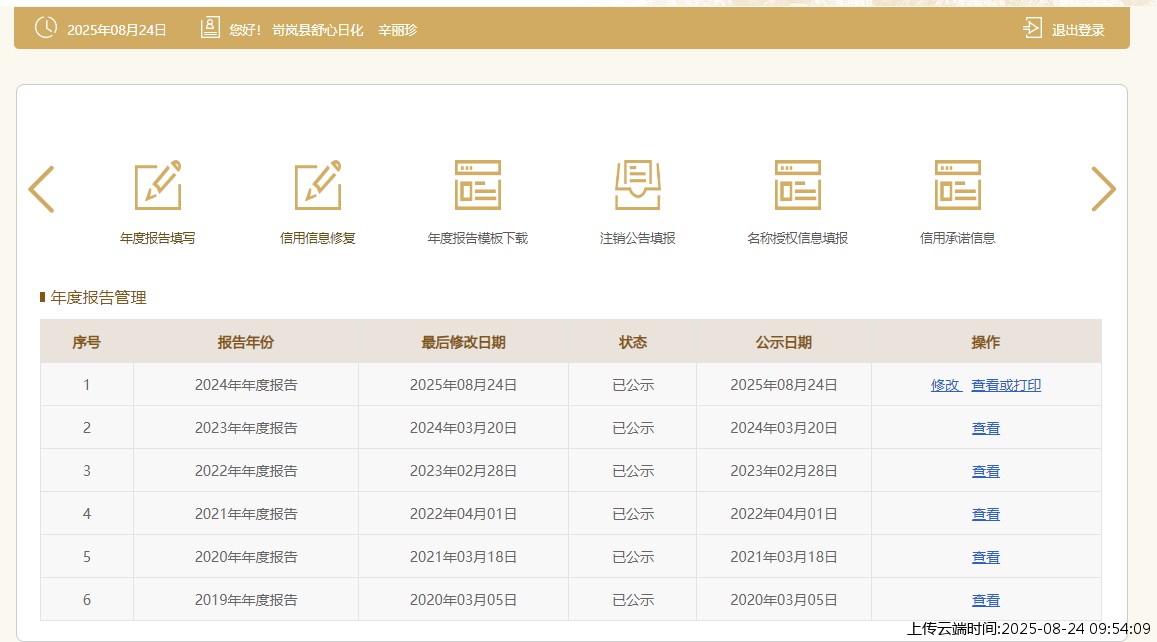Click the 已公示 status of the 2019 report

(x=633, y=600)
